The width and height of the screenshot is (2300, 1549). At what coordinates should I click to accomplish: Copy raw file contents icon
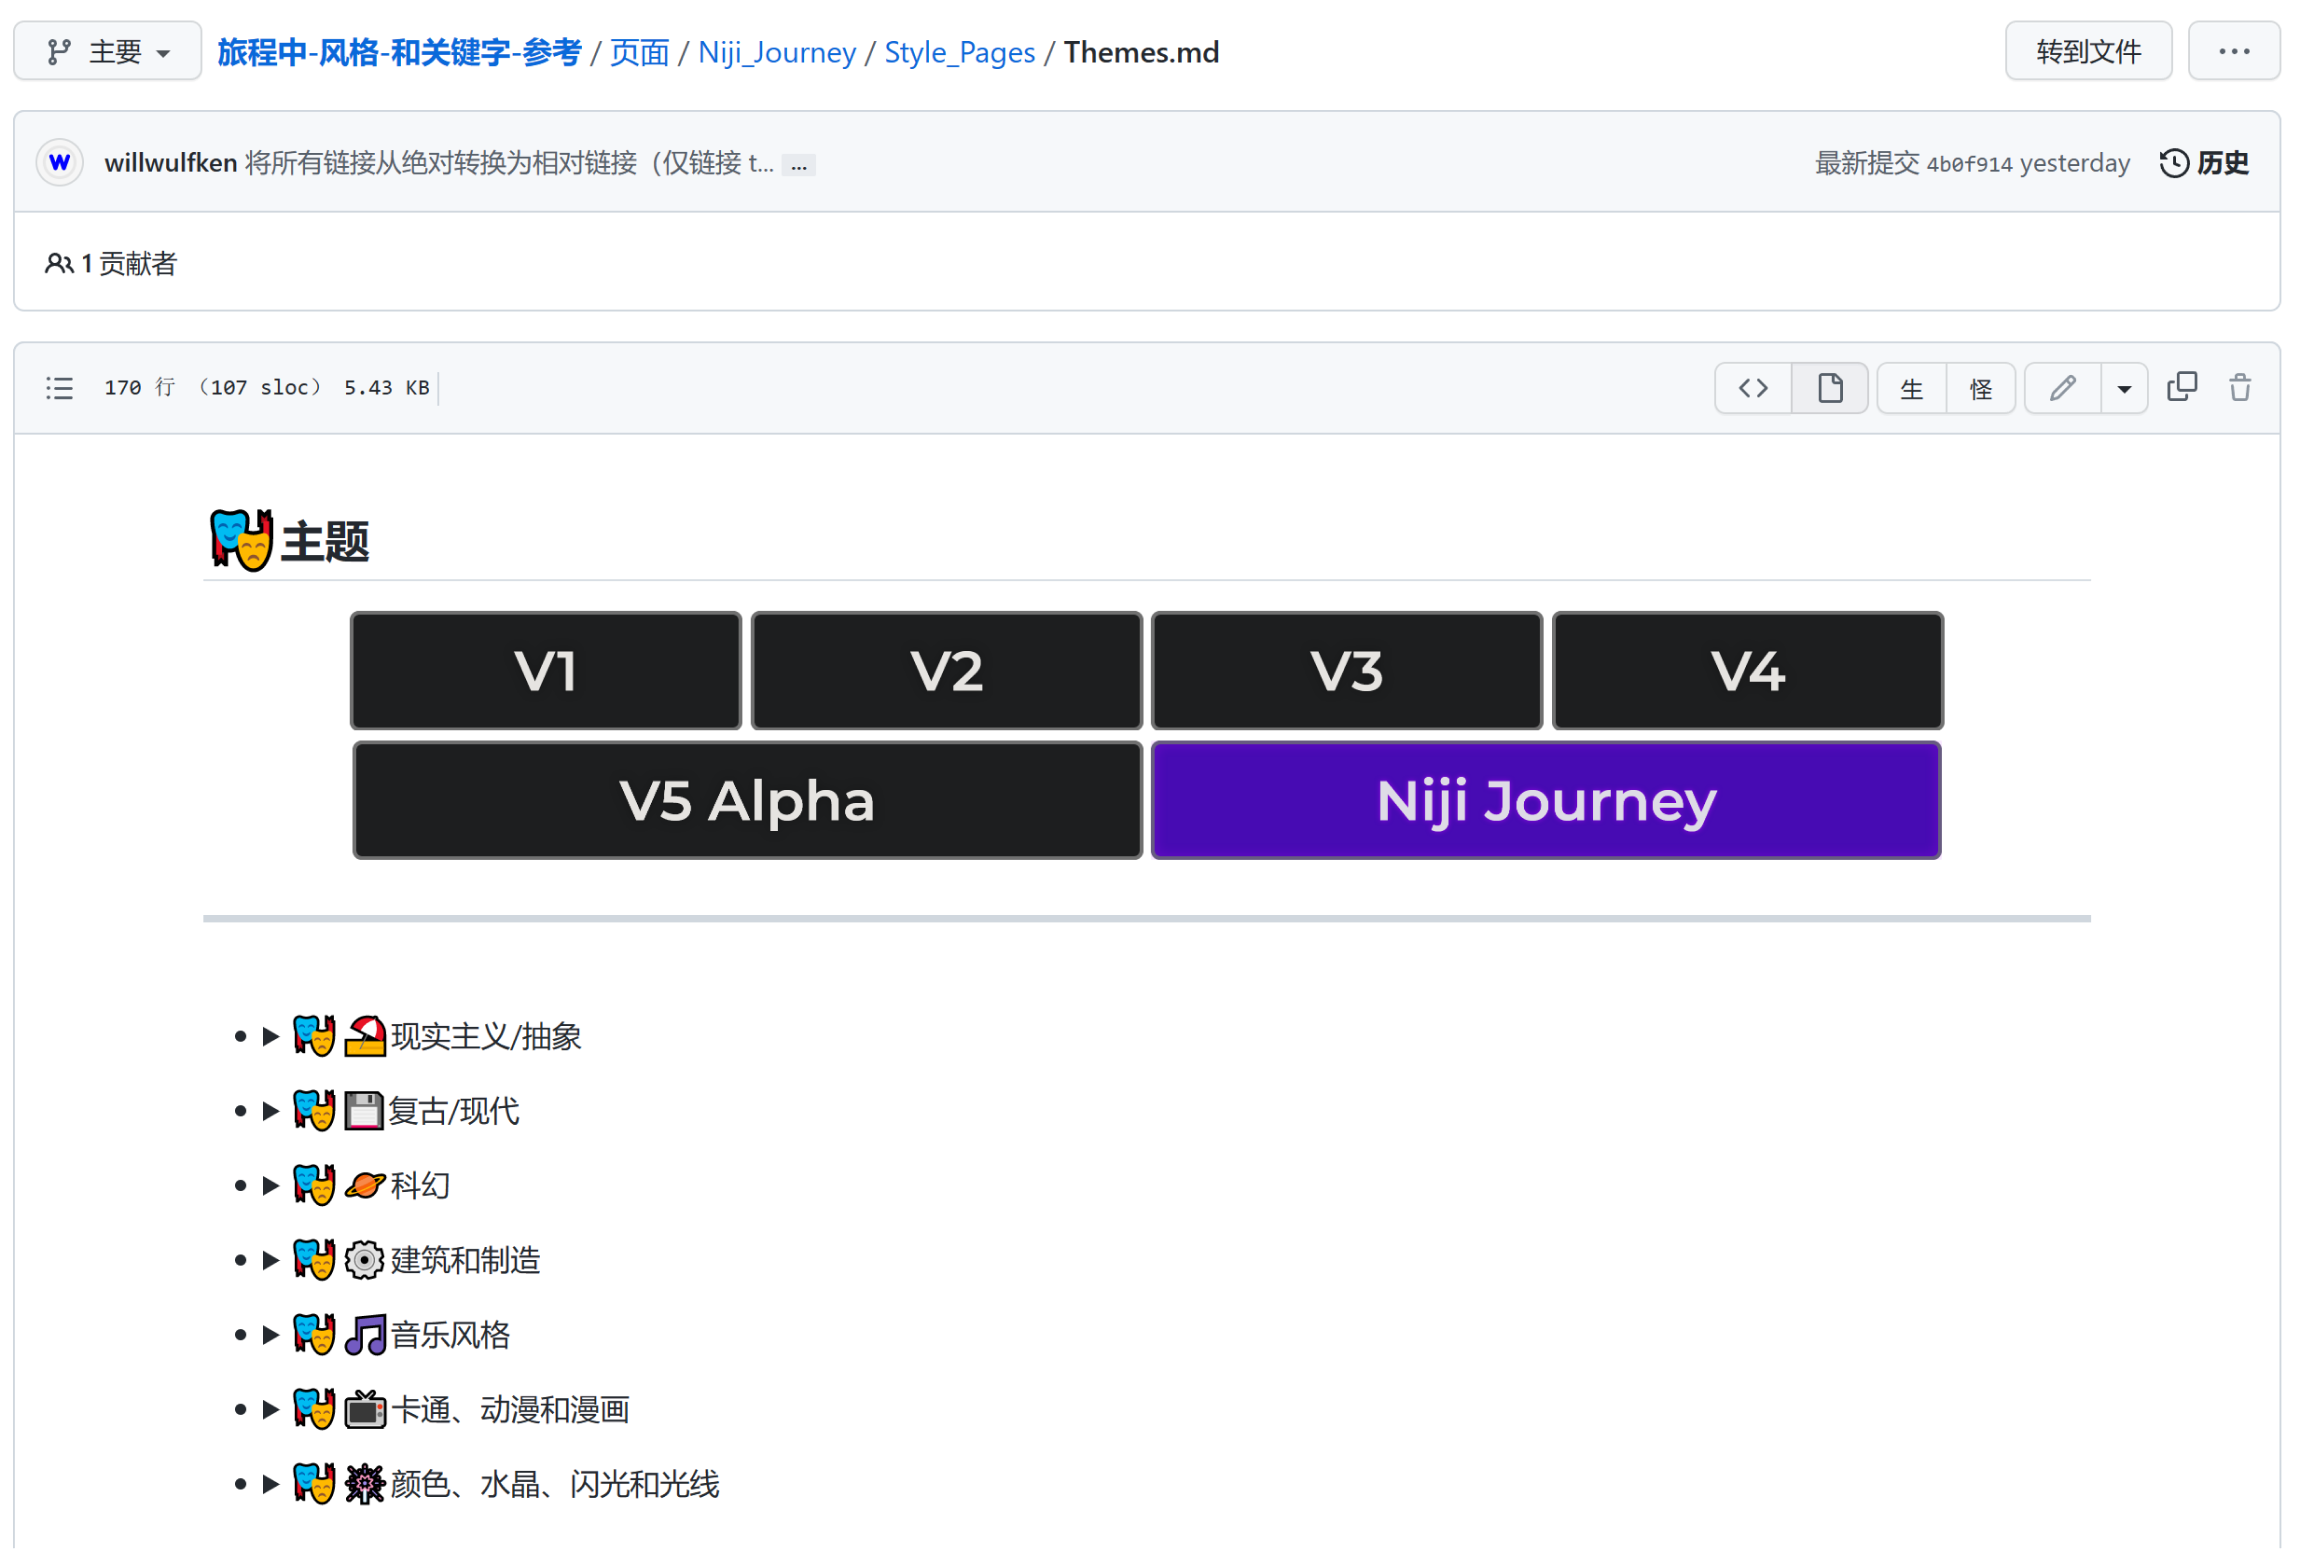pos(2181,387)
